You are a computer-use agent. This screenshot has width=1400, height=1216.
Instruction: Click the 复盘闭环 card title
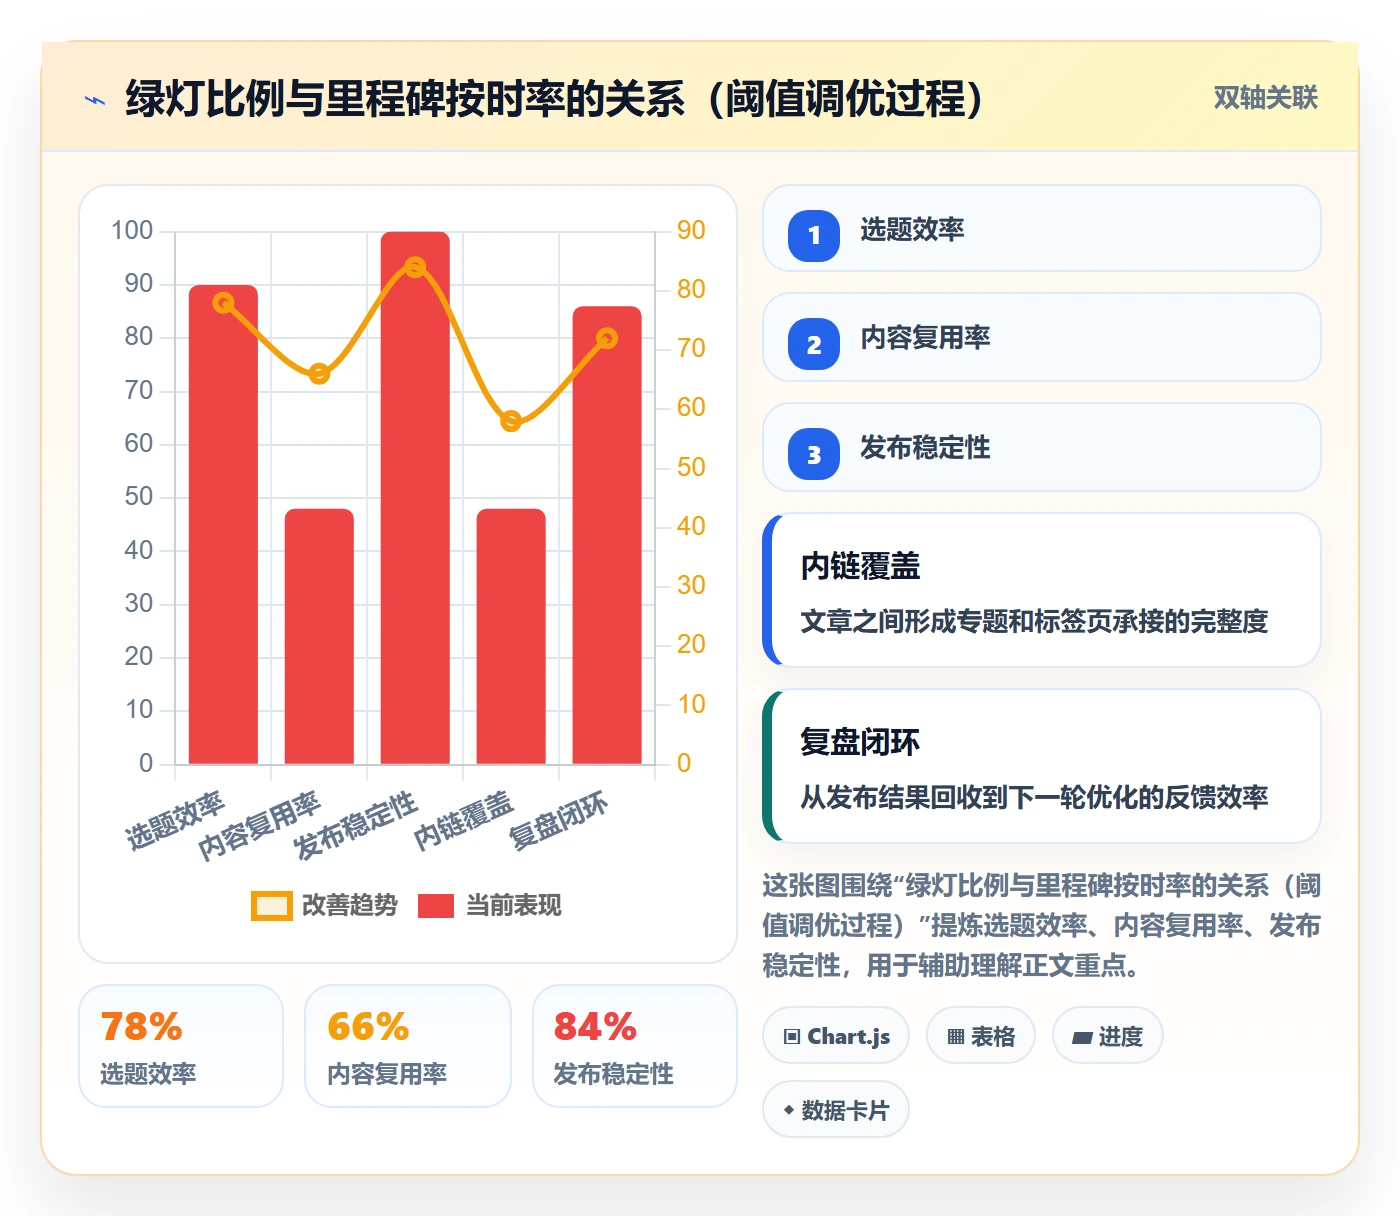(860, 742)
